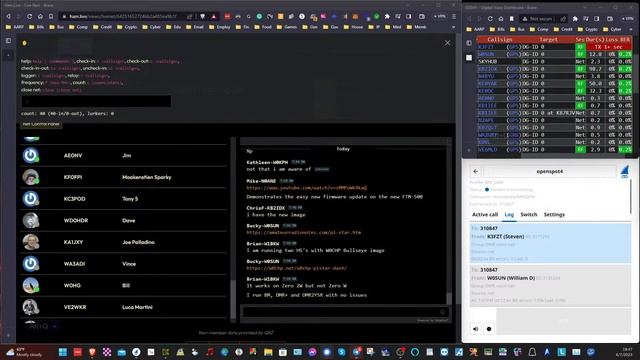Open the Credit bookmarks folder in ham.live window
This screenshot has width=640, height=360.
103,27
